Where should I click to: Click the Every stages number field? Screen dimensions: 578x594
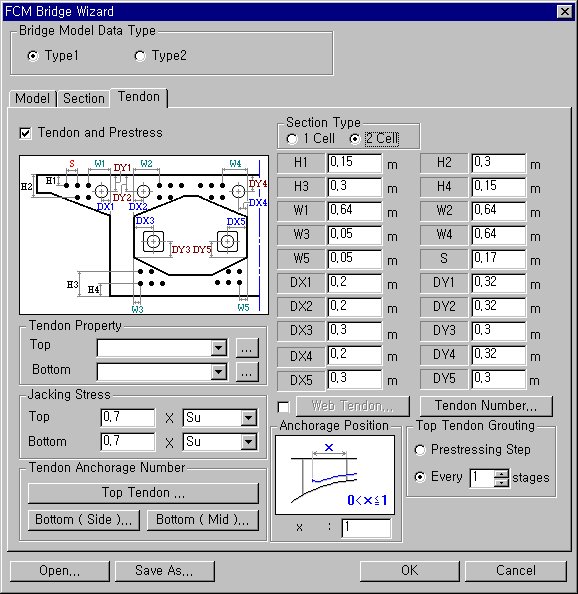(482, 478)
